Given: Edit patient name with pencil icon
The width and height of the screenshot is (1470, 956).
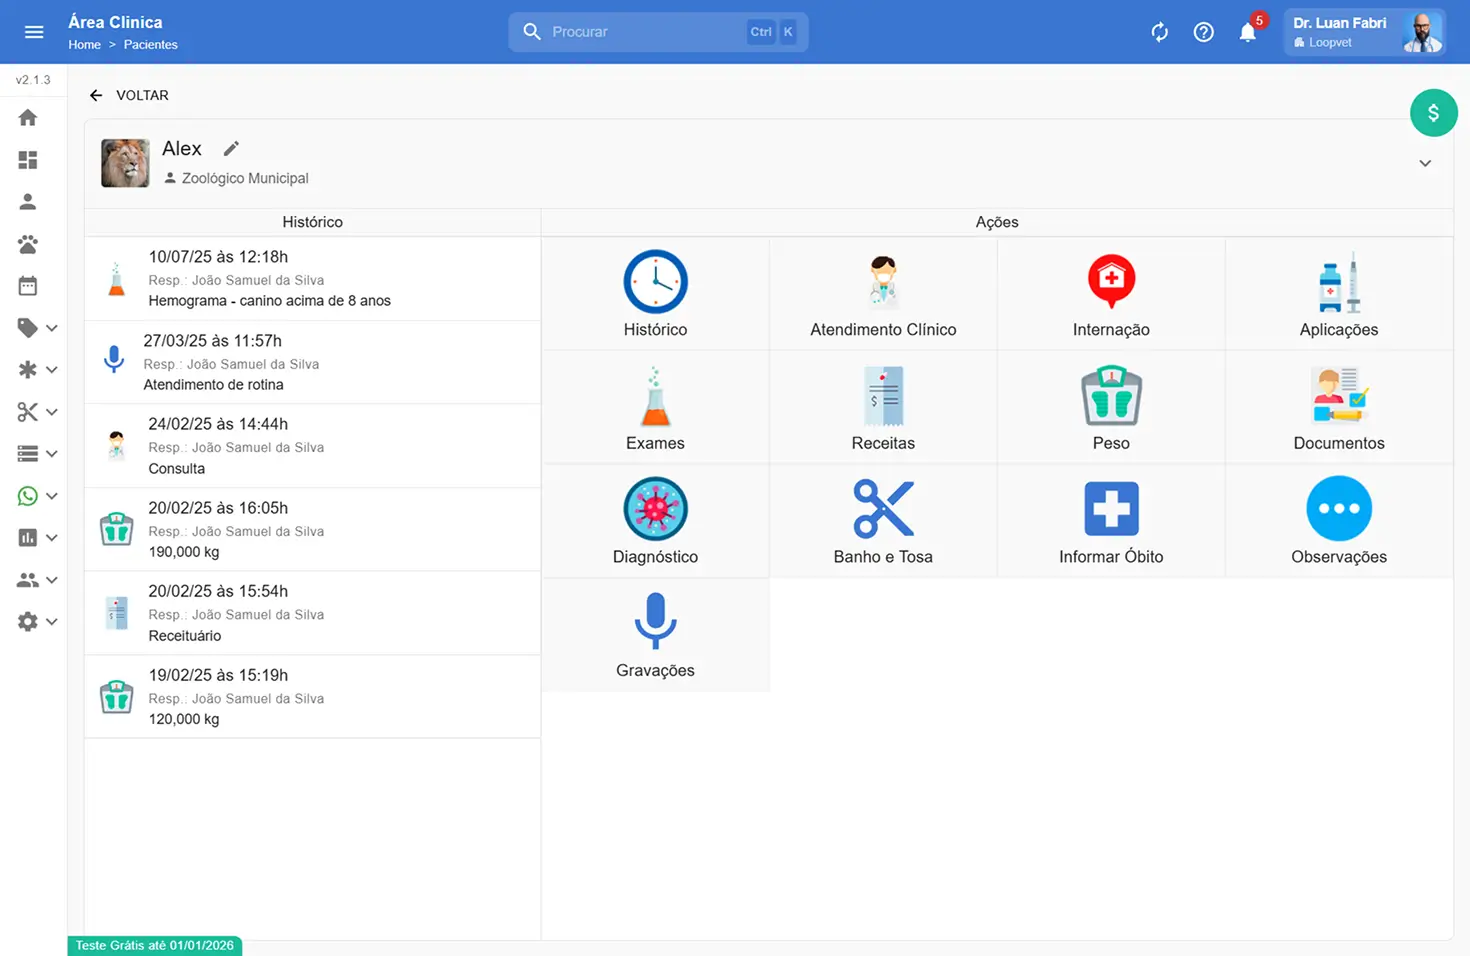Looking at the screenshot, I should coord(231,149).
